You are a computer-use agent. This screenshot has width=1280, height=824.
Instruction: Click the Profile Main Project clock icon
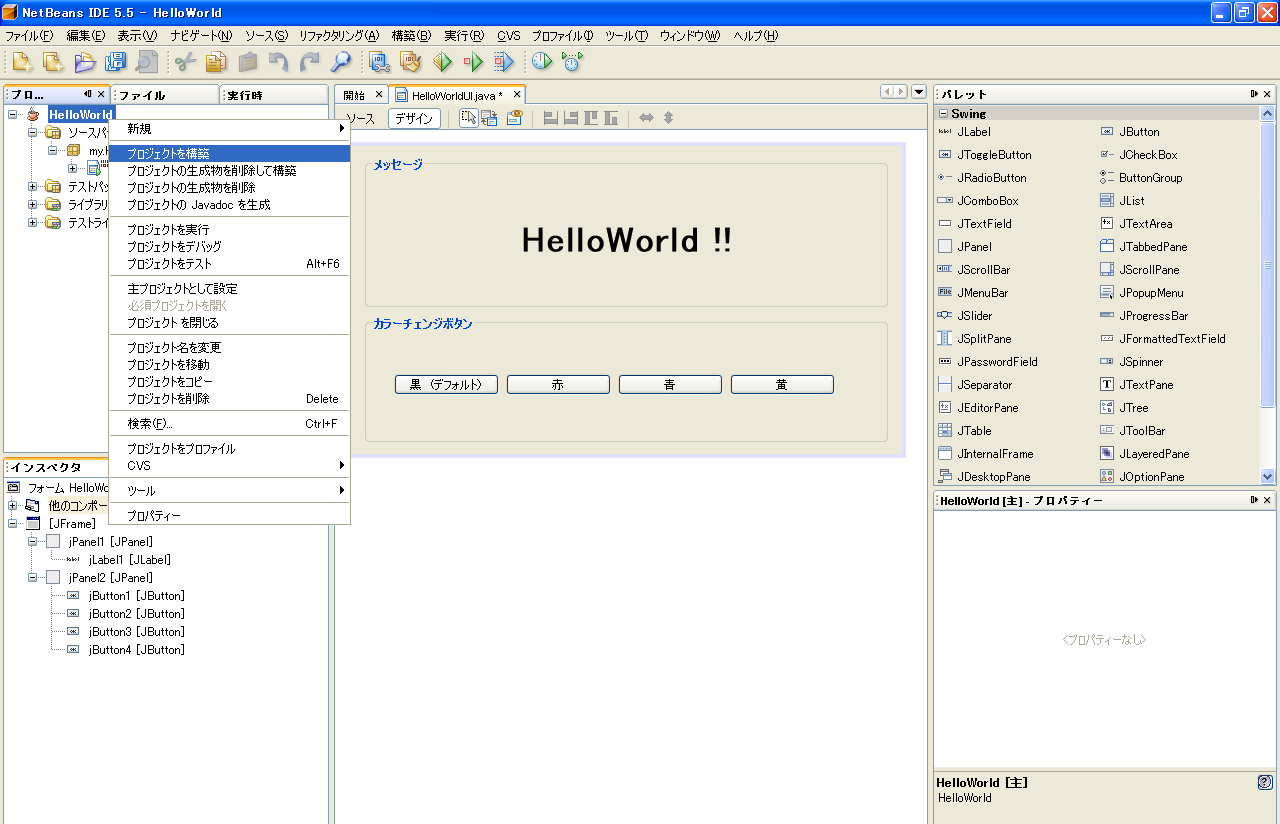click(541, 62)
